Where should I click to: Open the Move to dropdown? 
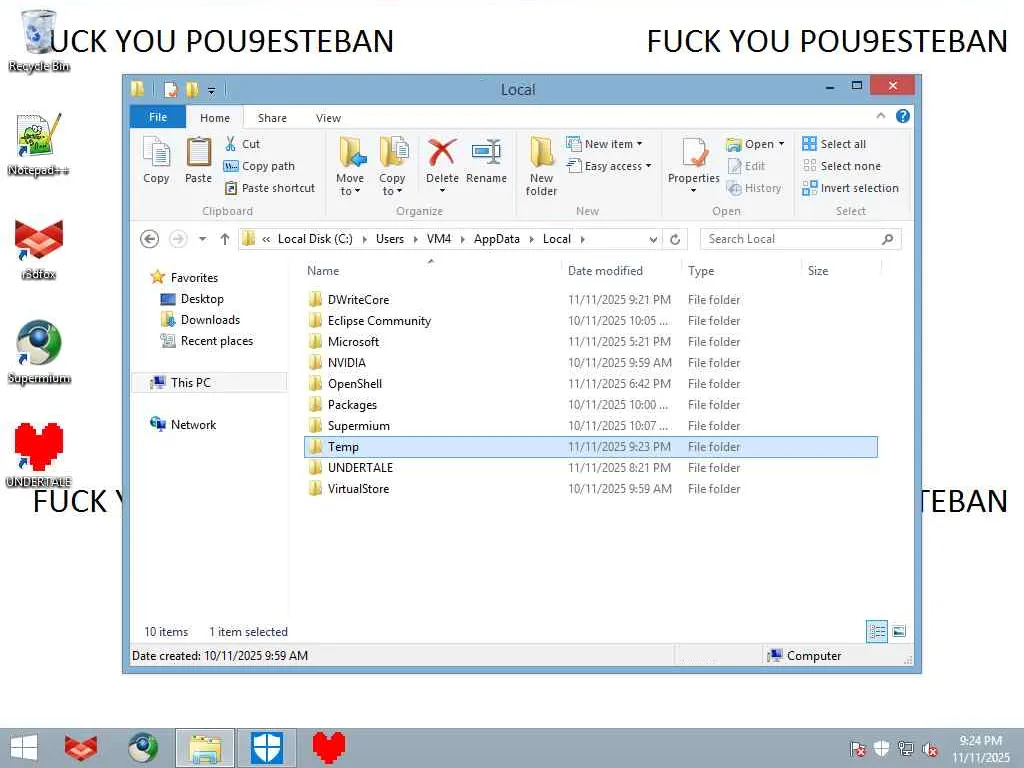pyautogui.click(x=350, y=166)
